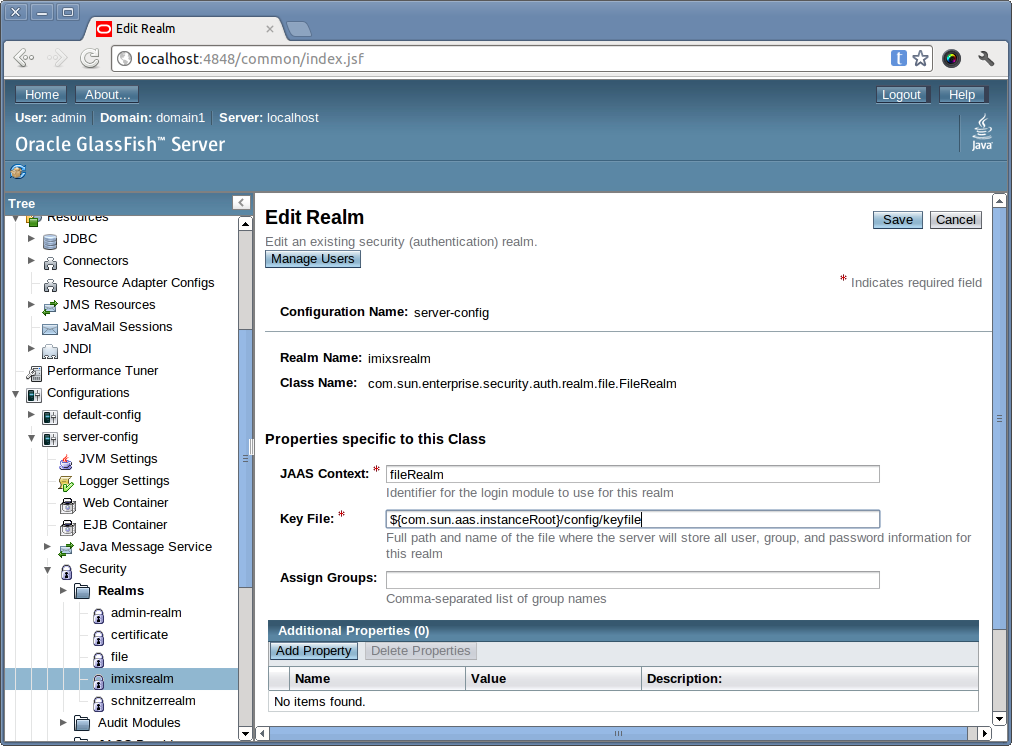Screen dimensions: 1012x746
Task: Open the About dialog
Action: click(107, 94)
